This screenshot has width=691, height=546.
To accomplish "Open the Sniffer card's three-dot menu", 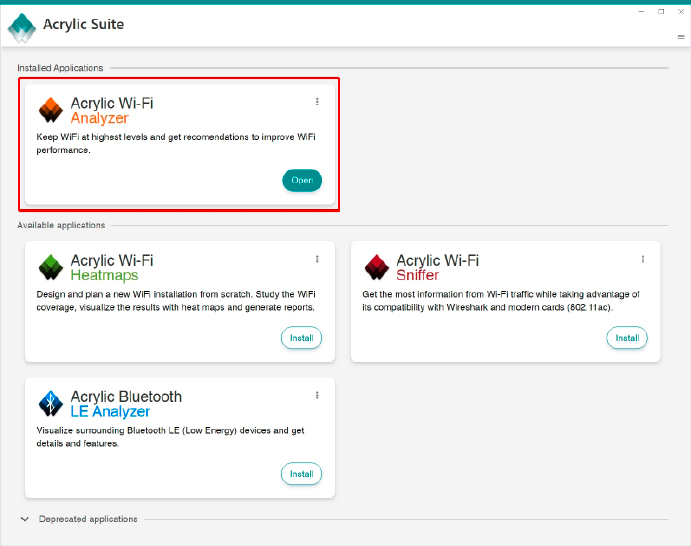I will tap(643, 259).
